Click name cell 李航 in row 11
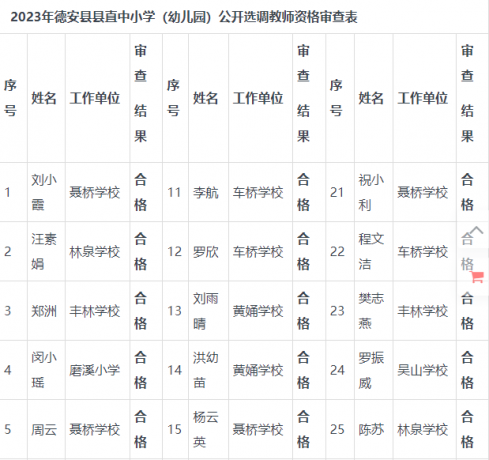 [x=205, y=192]
